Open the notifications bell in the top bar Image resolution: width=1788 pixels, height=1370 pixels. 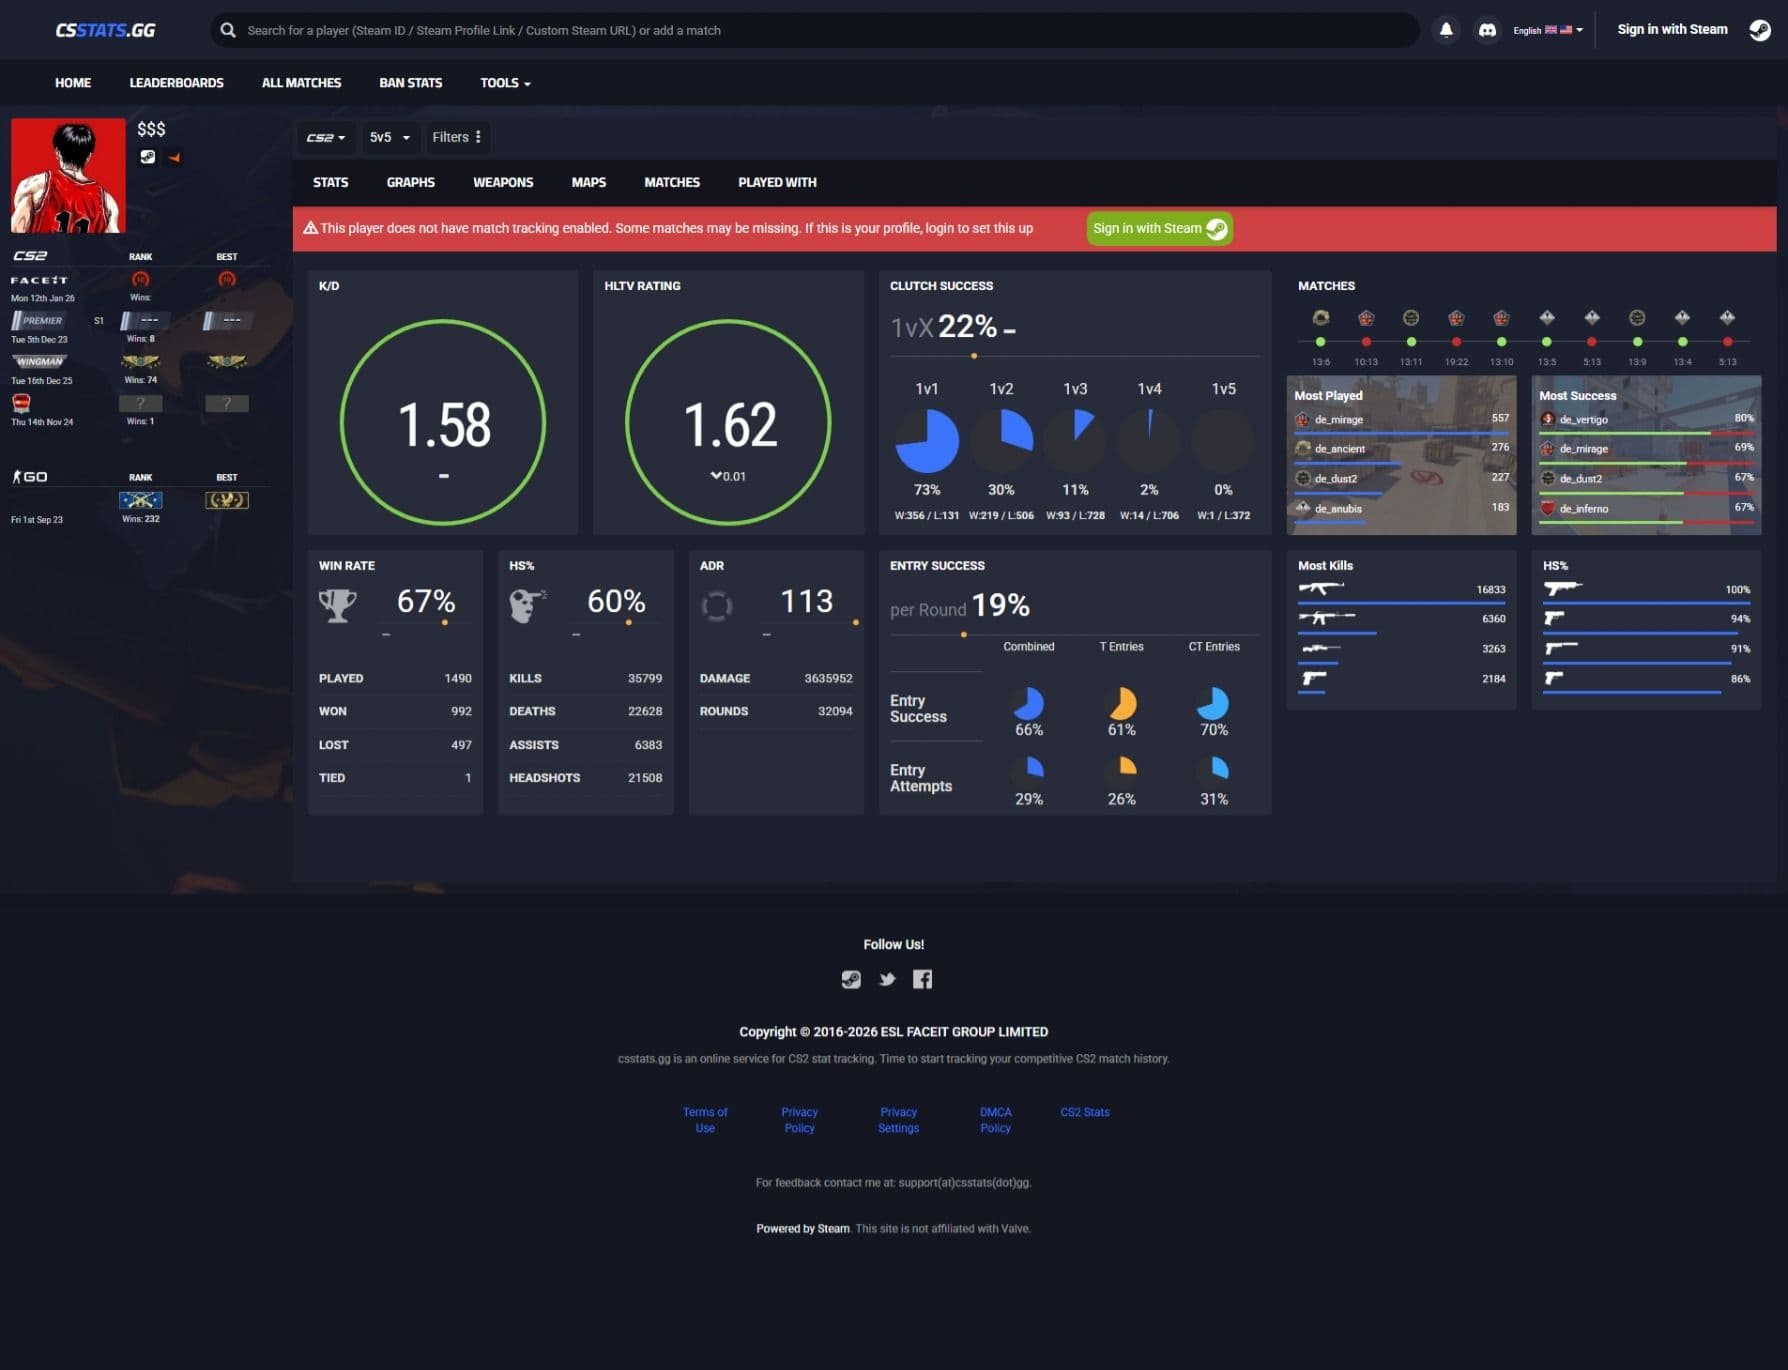1445,30
